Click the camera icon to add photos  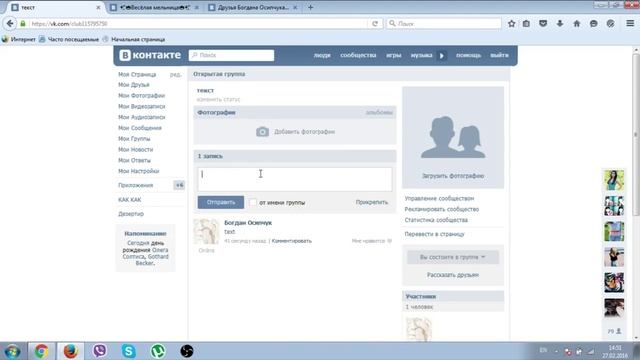tap(262, 132)
